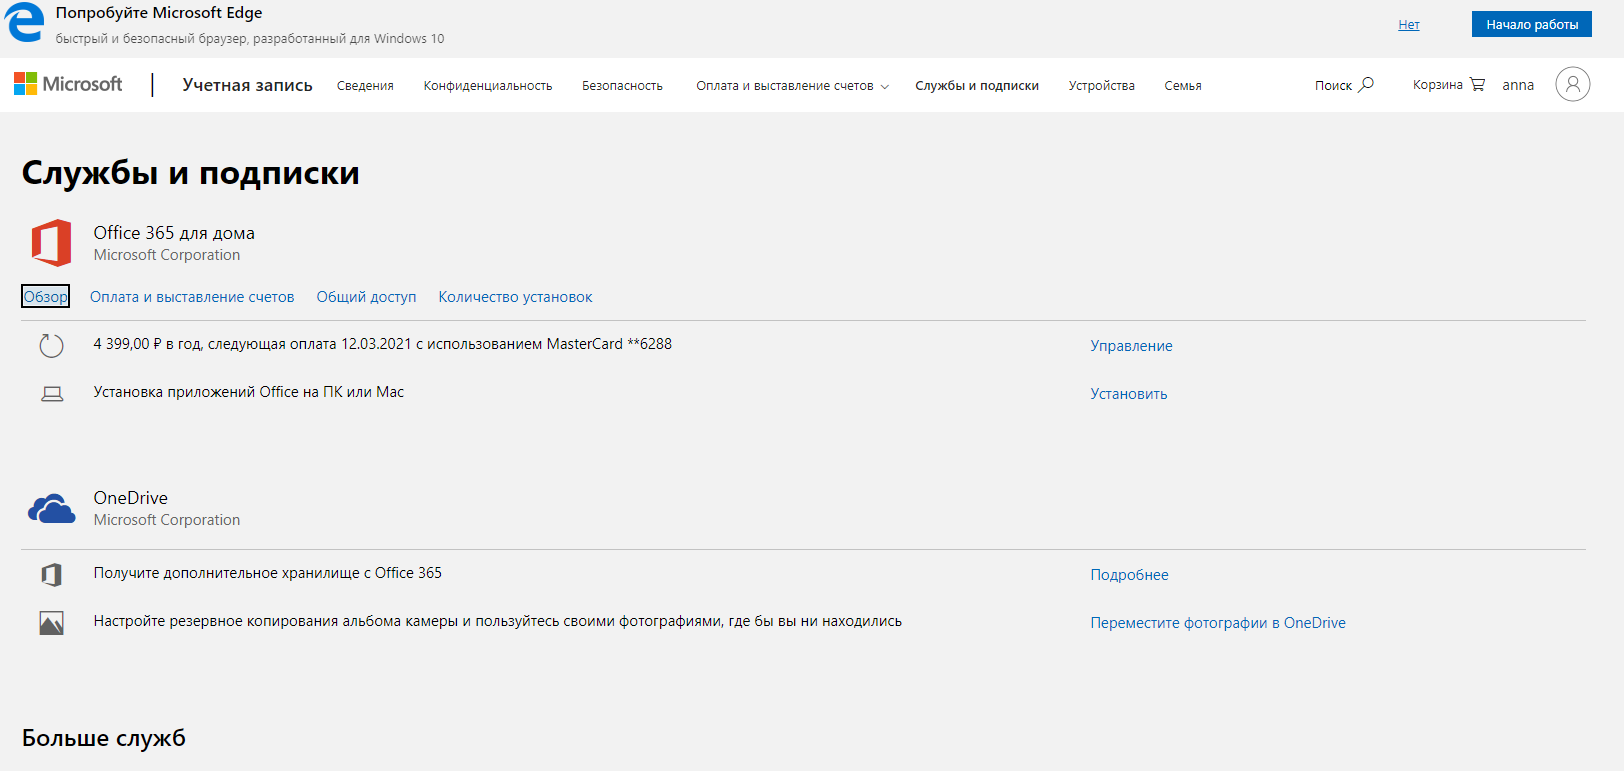Click Переместите фотографии в OneDrive link
This screenshot has width=1624, height=771.
1218,623
